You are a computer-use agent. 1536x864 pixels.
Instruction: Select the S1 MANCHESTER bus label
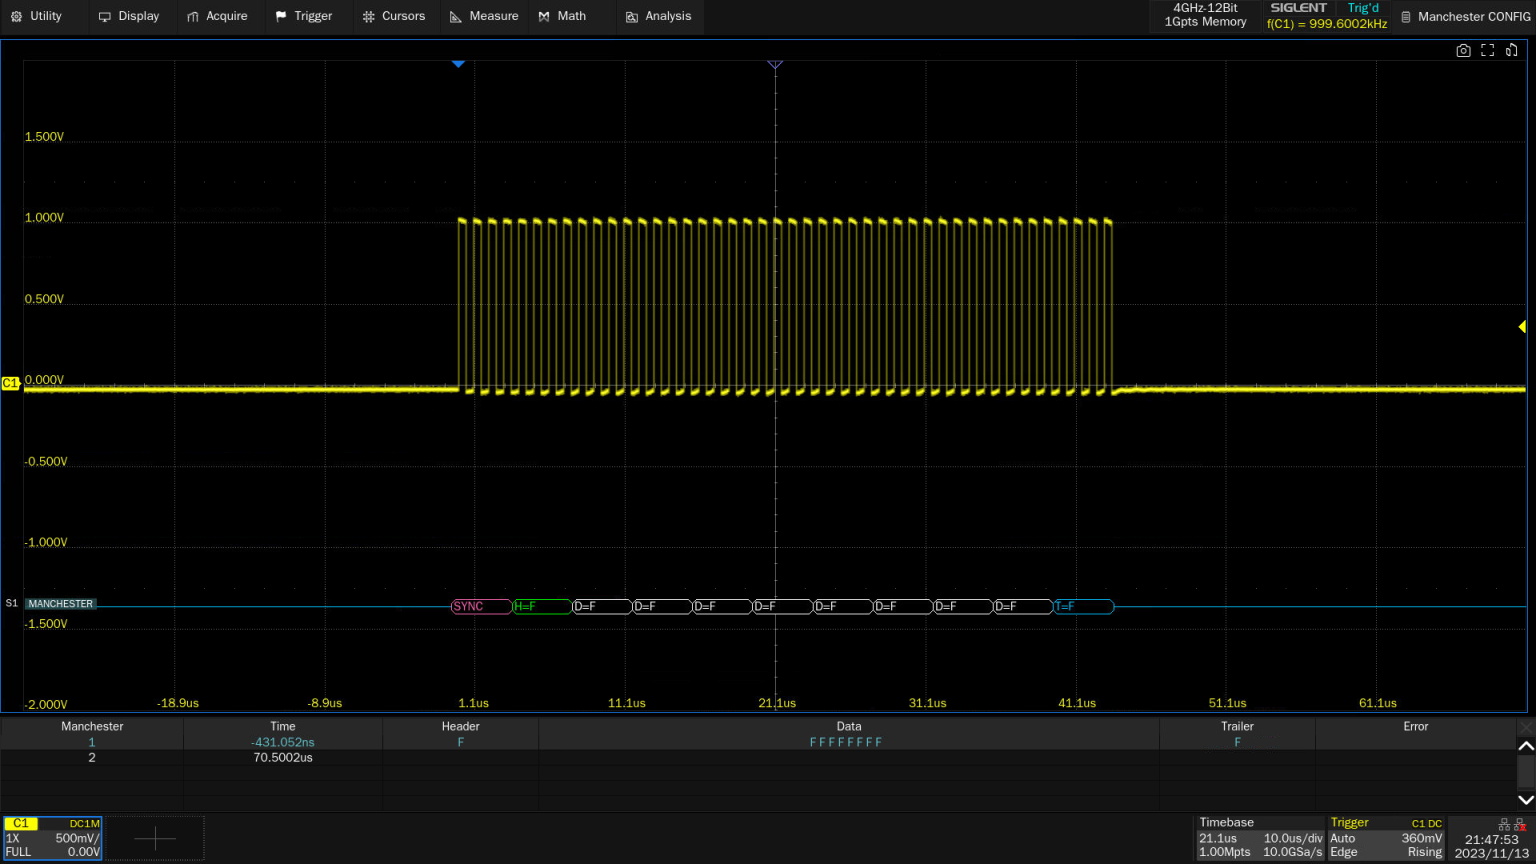tap(60, 604)
